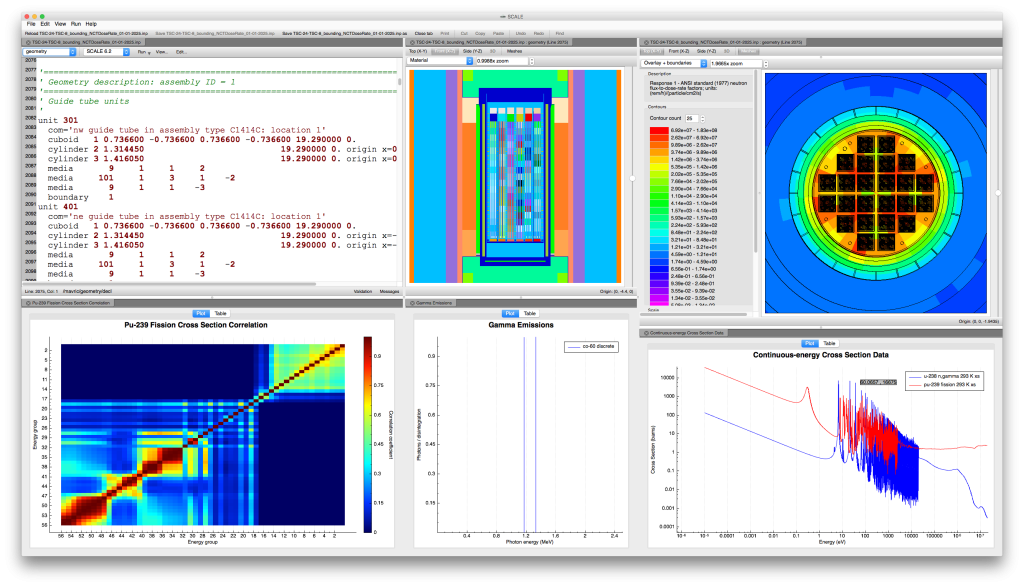Click the yellow 5.35e-05 contour swatch
Image resolution: width=1024 pixels, height=587 pixels.
(659, 167)
